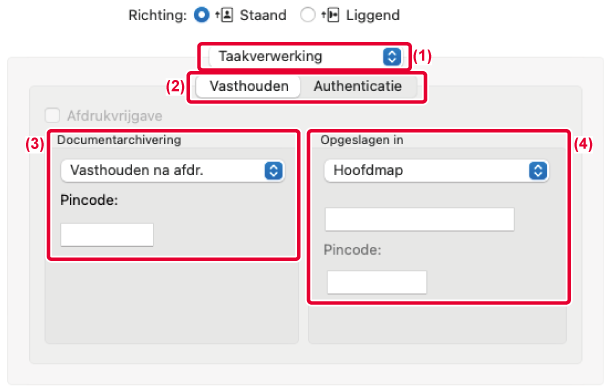The image size is (604, 387).
Task: Open the Hoofdmap dropdown
Action: pos(436,171)
